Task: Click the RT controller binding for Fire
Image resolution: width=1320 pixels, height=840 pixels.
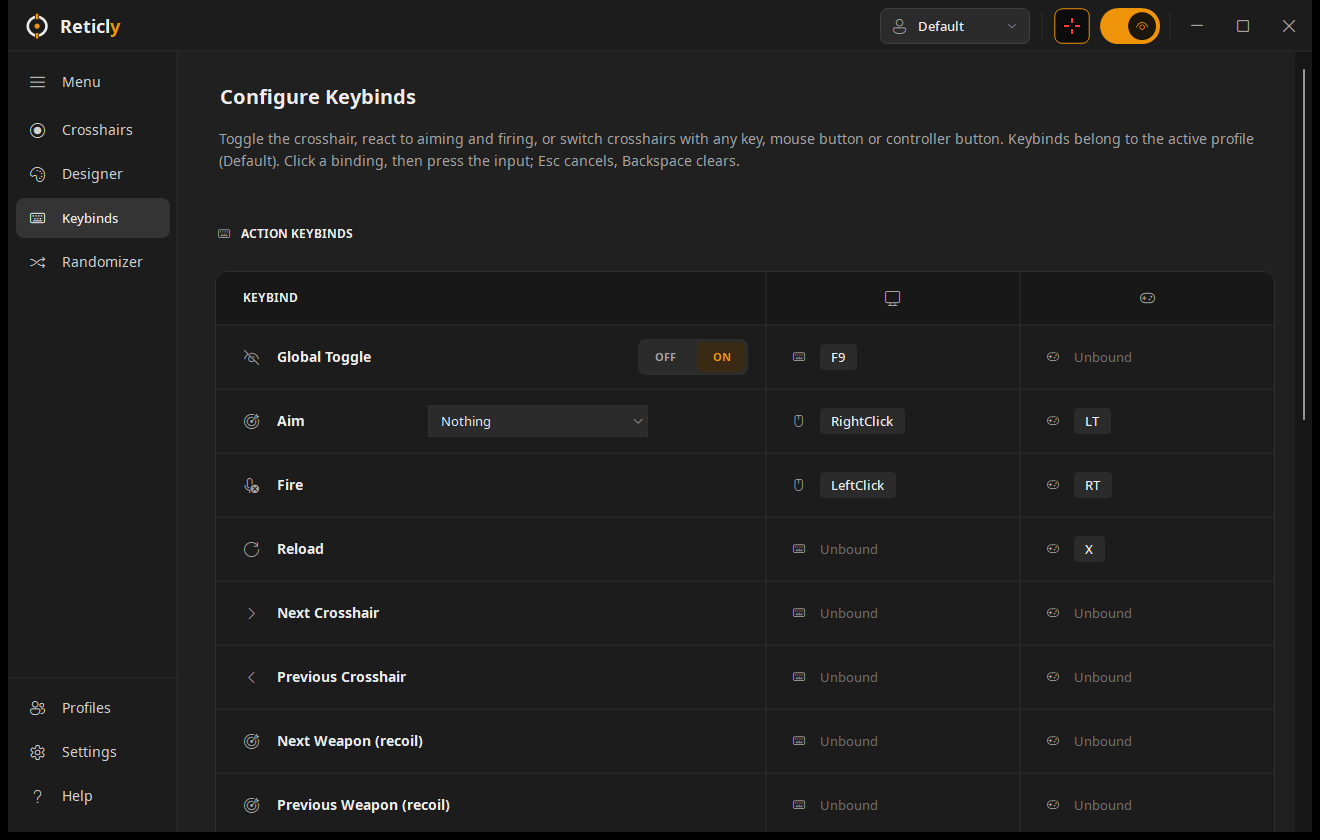Action: pyautogui.click(x=1092, y=485)
